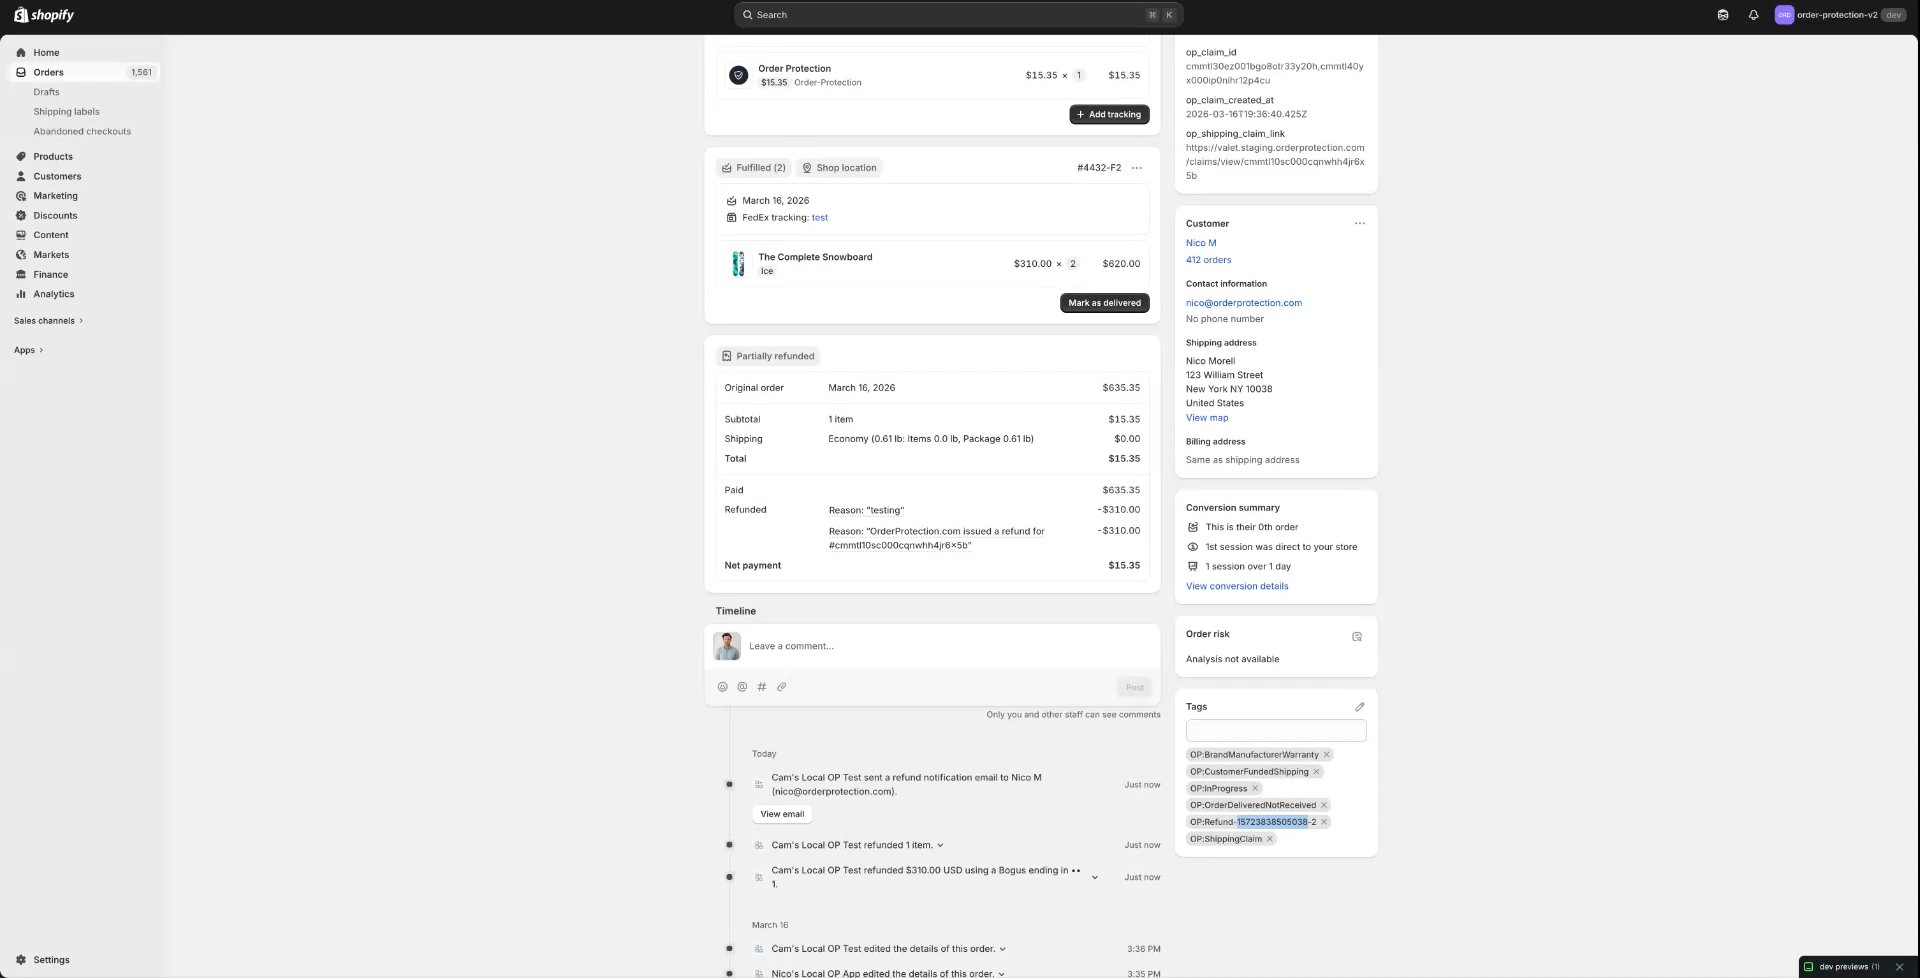Click the Fulfilled (2) status badge

click(x=753, y=168)
